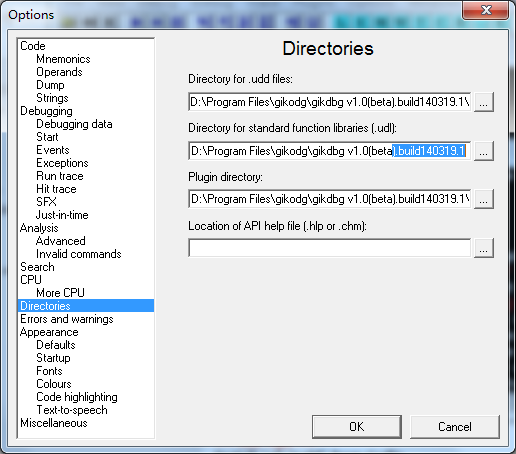The image size is (516, 454).
Task: Open Invalid commands options
Action: [79, 254]
